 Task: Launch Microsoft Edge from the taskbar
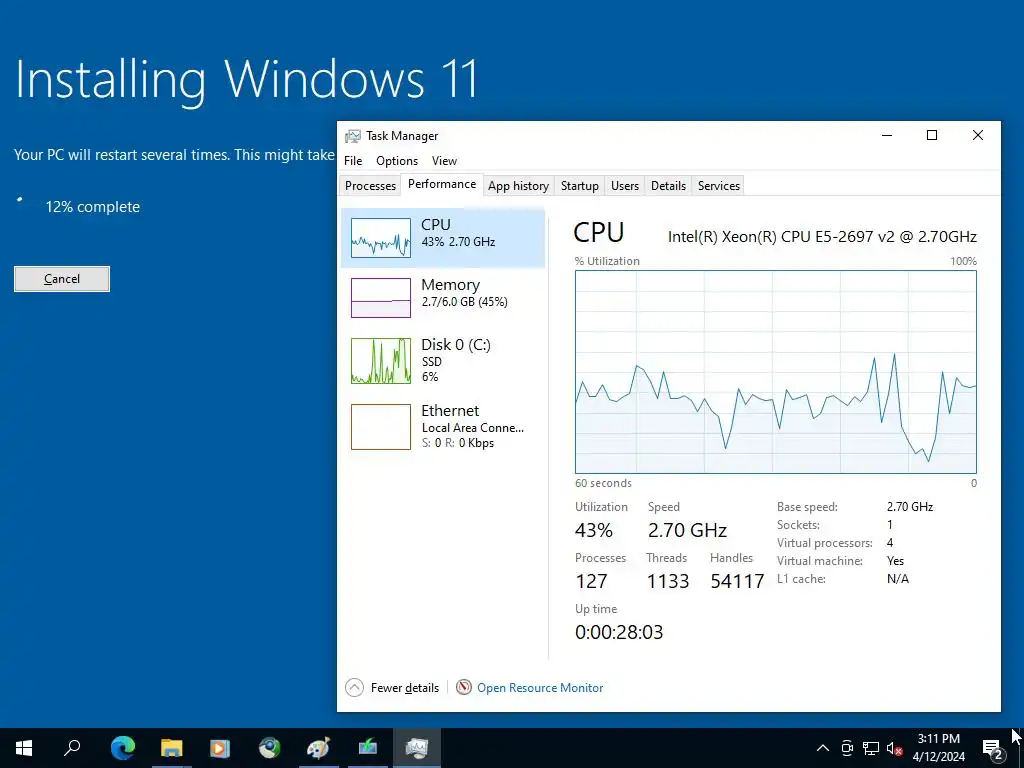coord(122,748)
